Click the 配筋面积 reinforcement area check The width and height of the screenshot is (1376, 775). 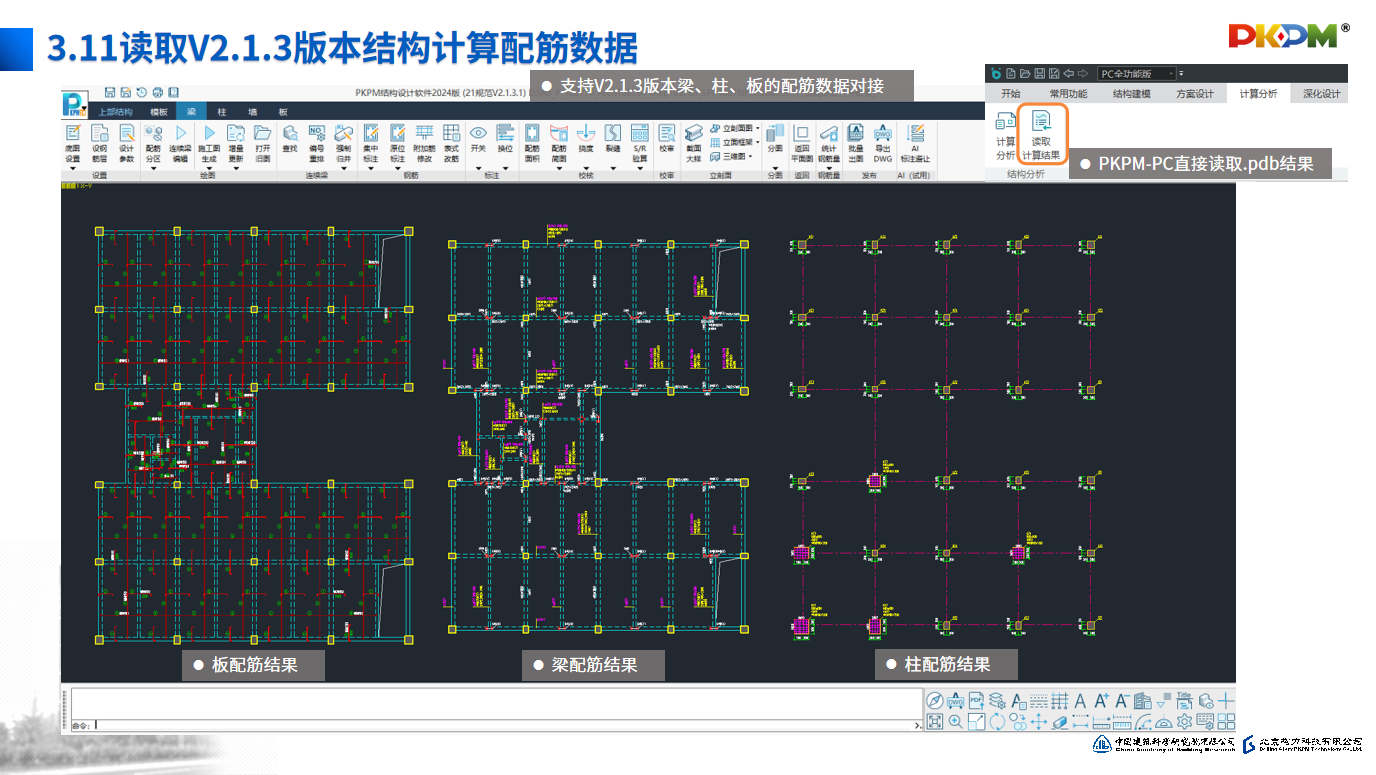(532, 143)
